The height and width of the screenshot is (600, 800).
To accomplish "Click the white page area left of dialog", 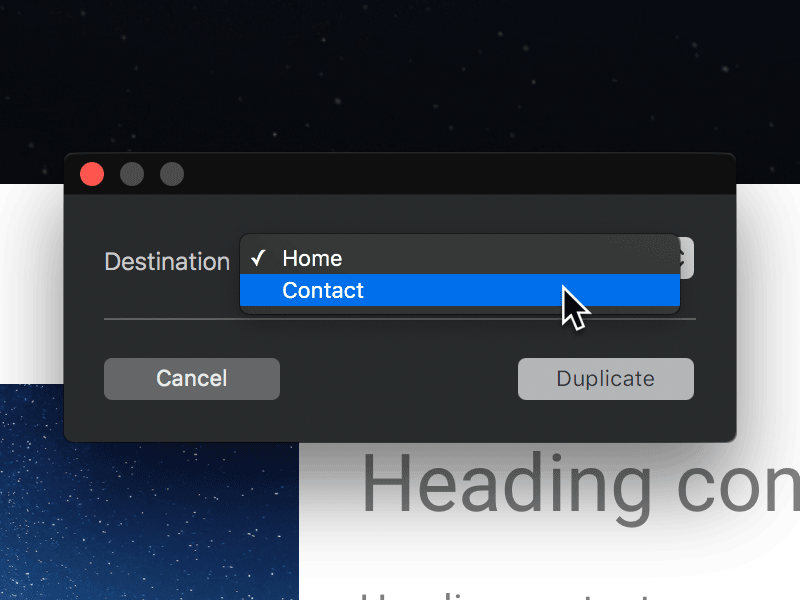I will click(x=32, y=283).
